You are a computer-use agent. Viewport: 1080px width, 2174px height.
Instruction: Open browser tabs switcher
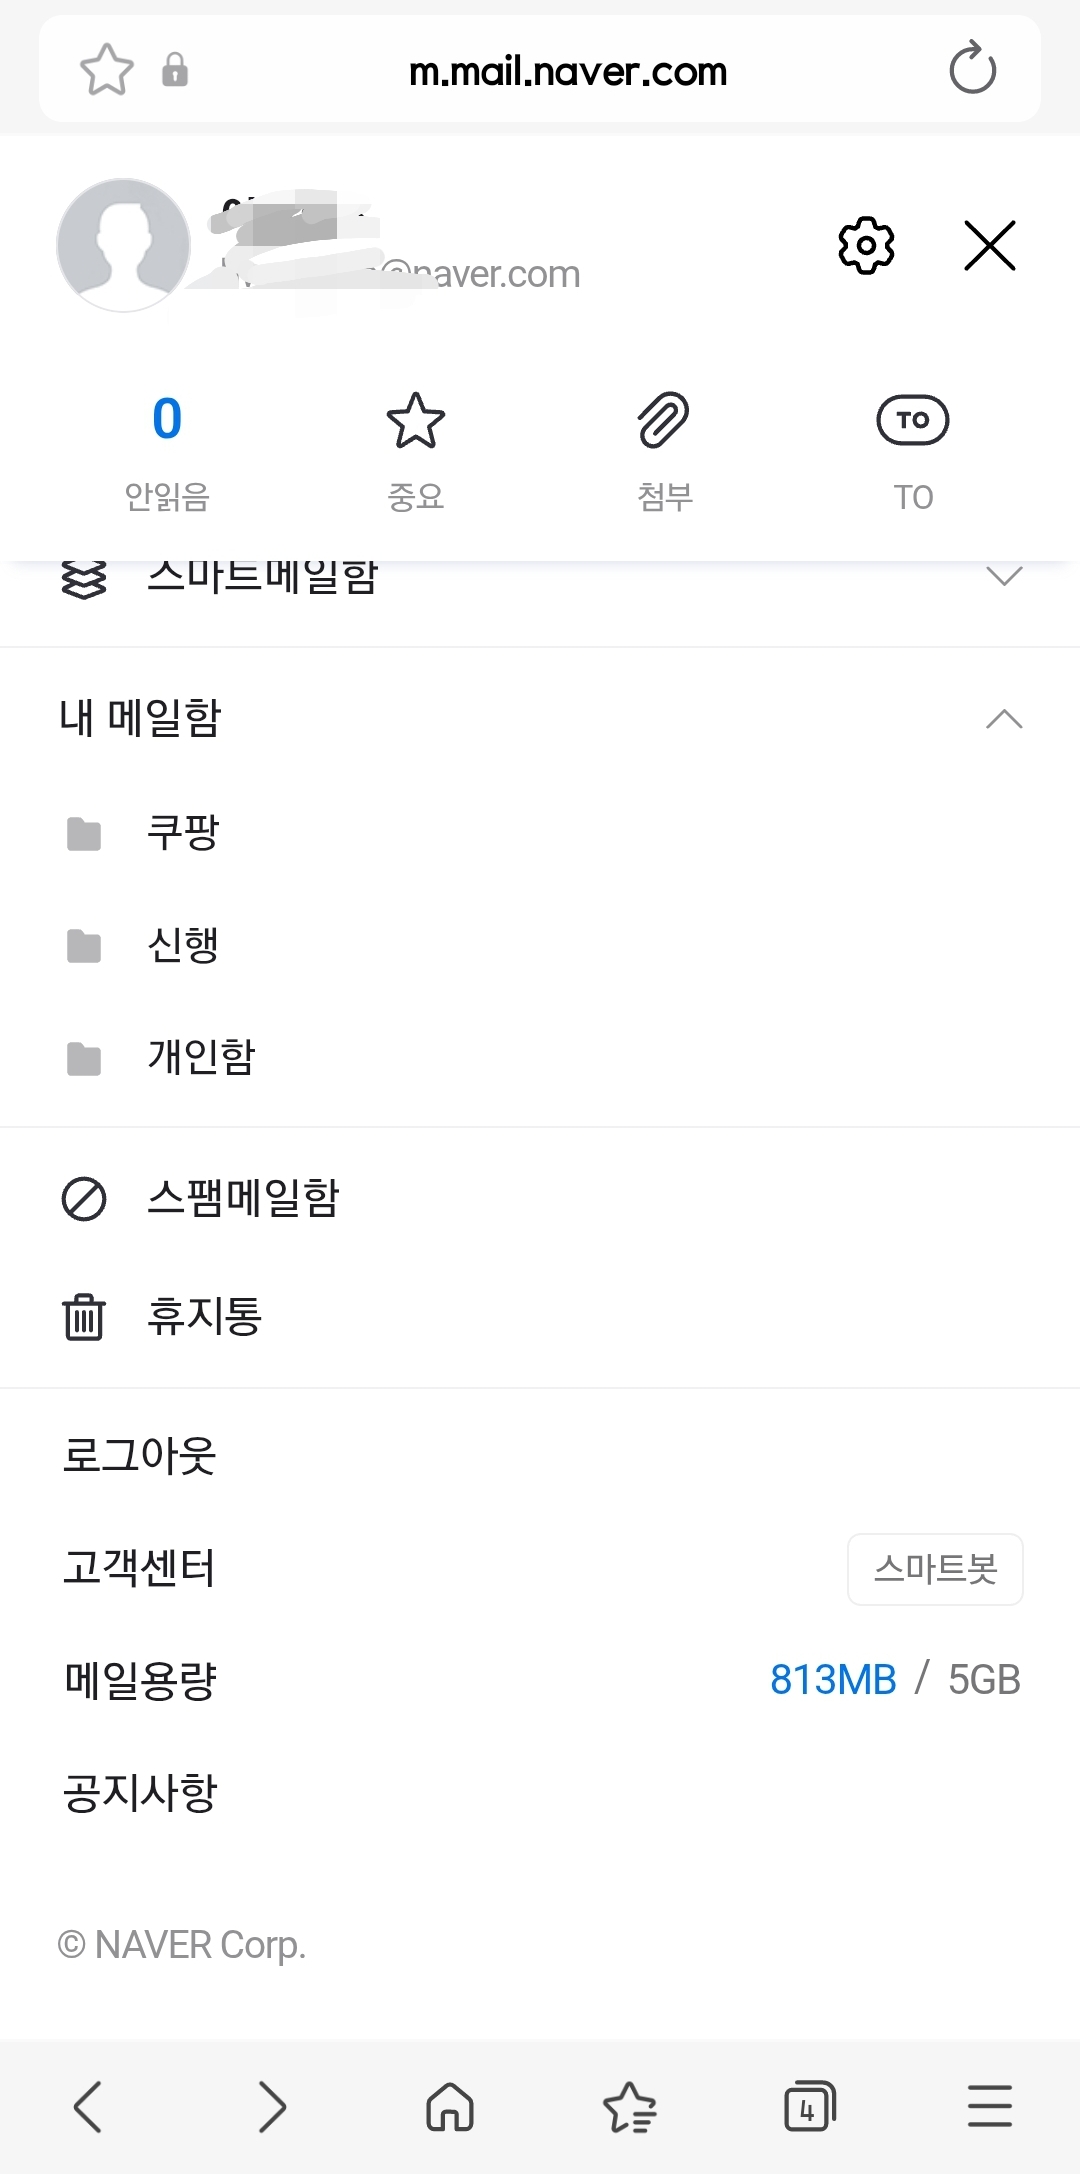click(809, 2106)
